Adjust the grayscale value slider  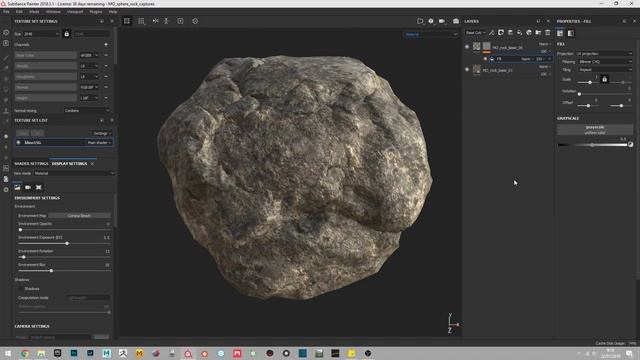point(592,144)
